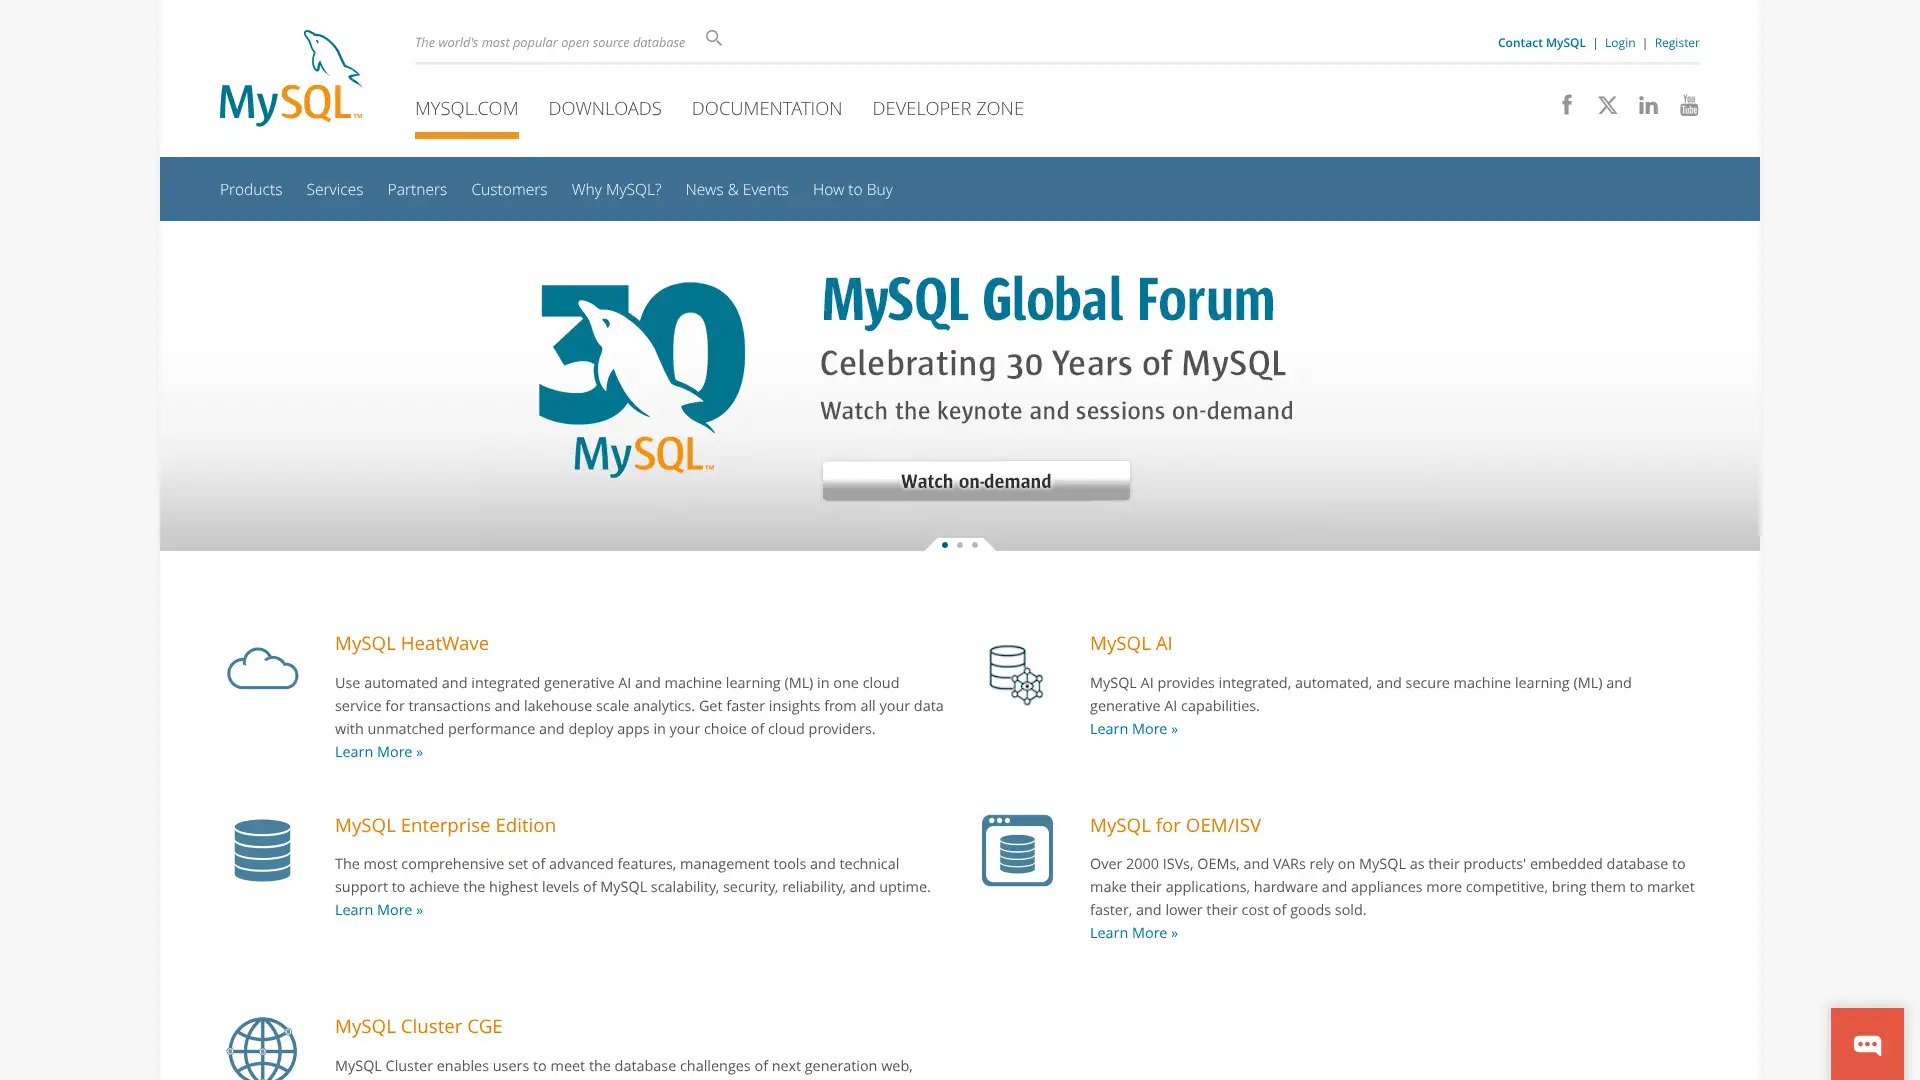Image resolution: width=1920 pixels, height=1080 pixels.
Task: Open the chat bubble widget
Action: pos(1867,1044)
